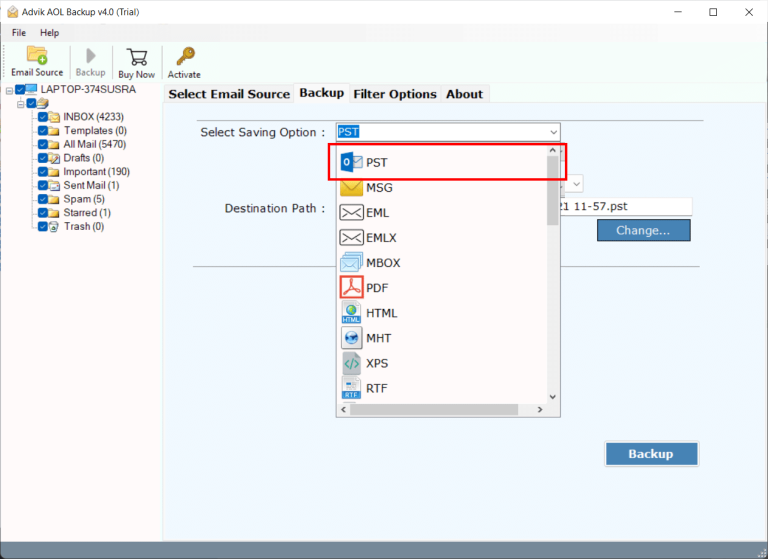Select the MBOX stacked mail icon
768x559 pixels.
[x=351, y=263]
